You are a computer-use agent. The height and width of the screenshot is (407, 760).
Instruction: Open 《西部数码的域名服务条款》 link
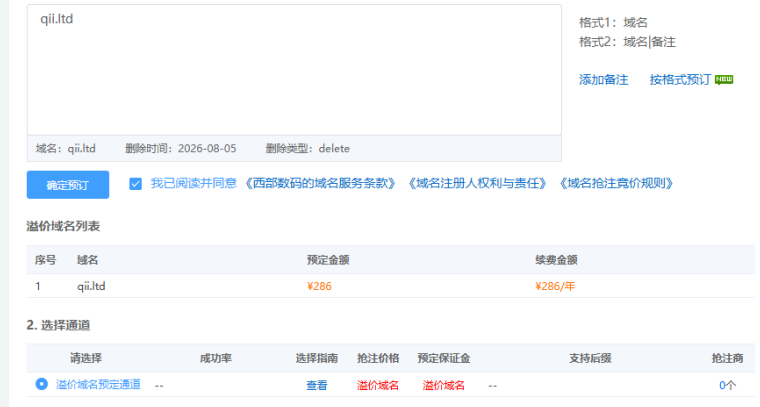[x=320, y=184]
